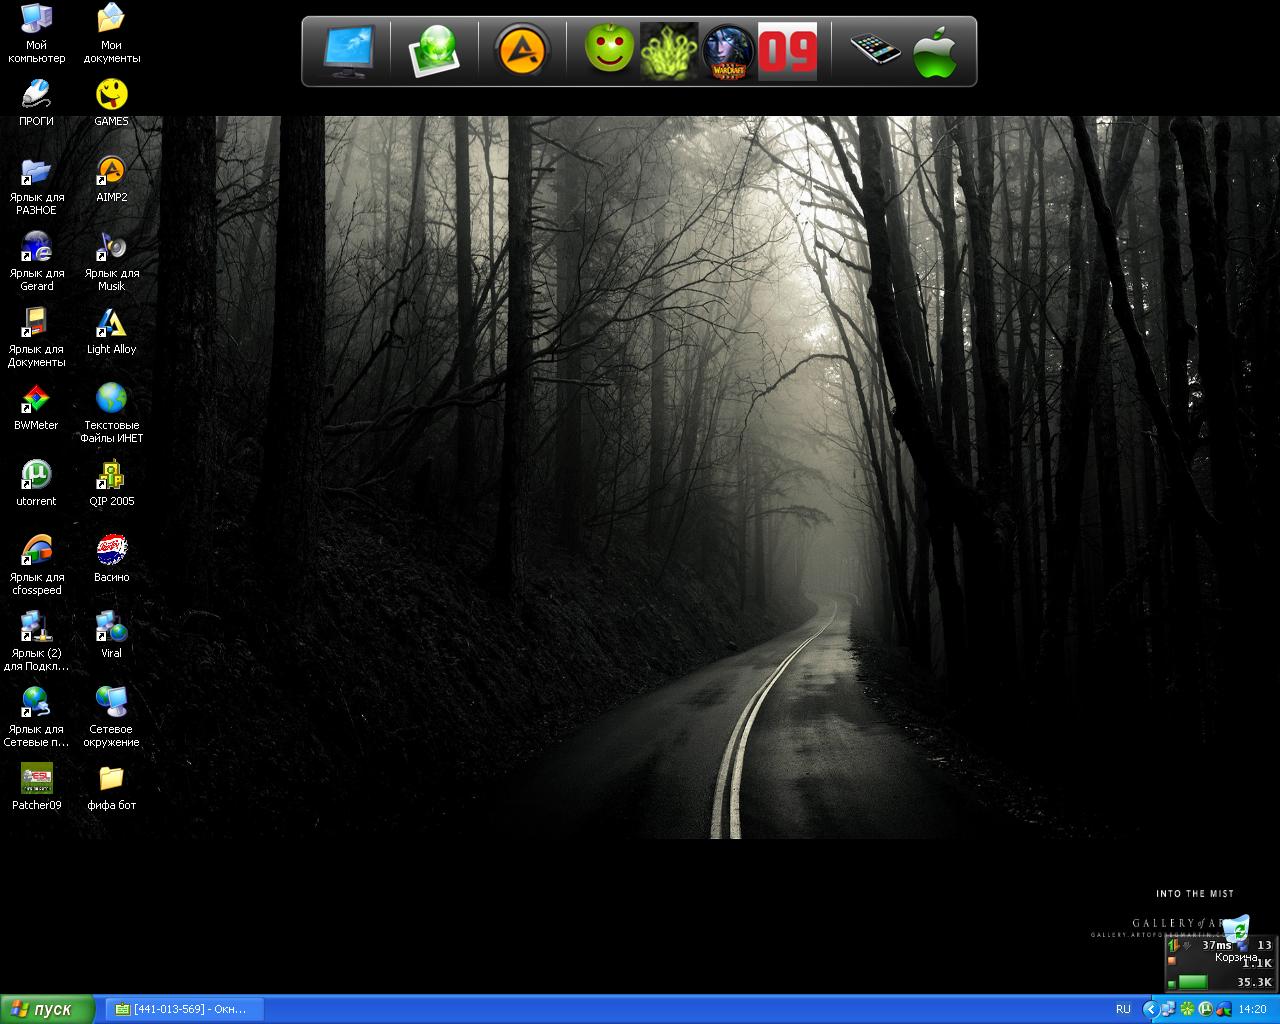Select the Ярлык для РАЗНОЕ shortcut
Image resolution: width=1280 pixels, height=1024 pixels.
pyautogui.click(x=37, y=186)
